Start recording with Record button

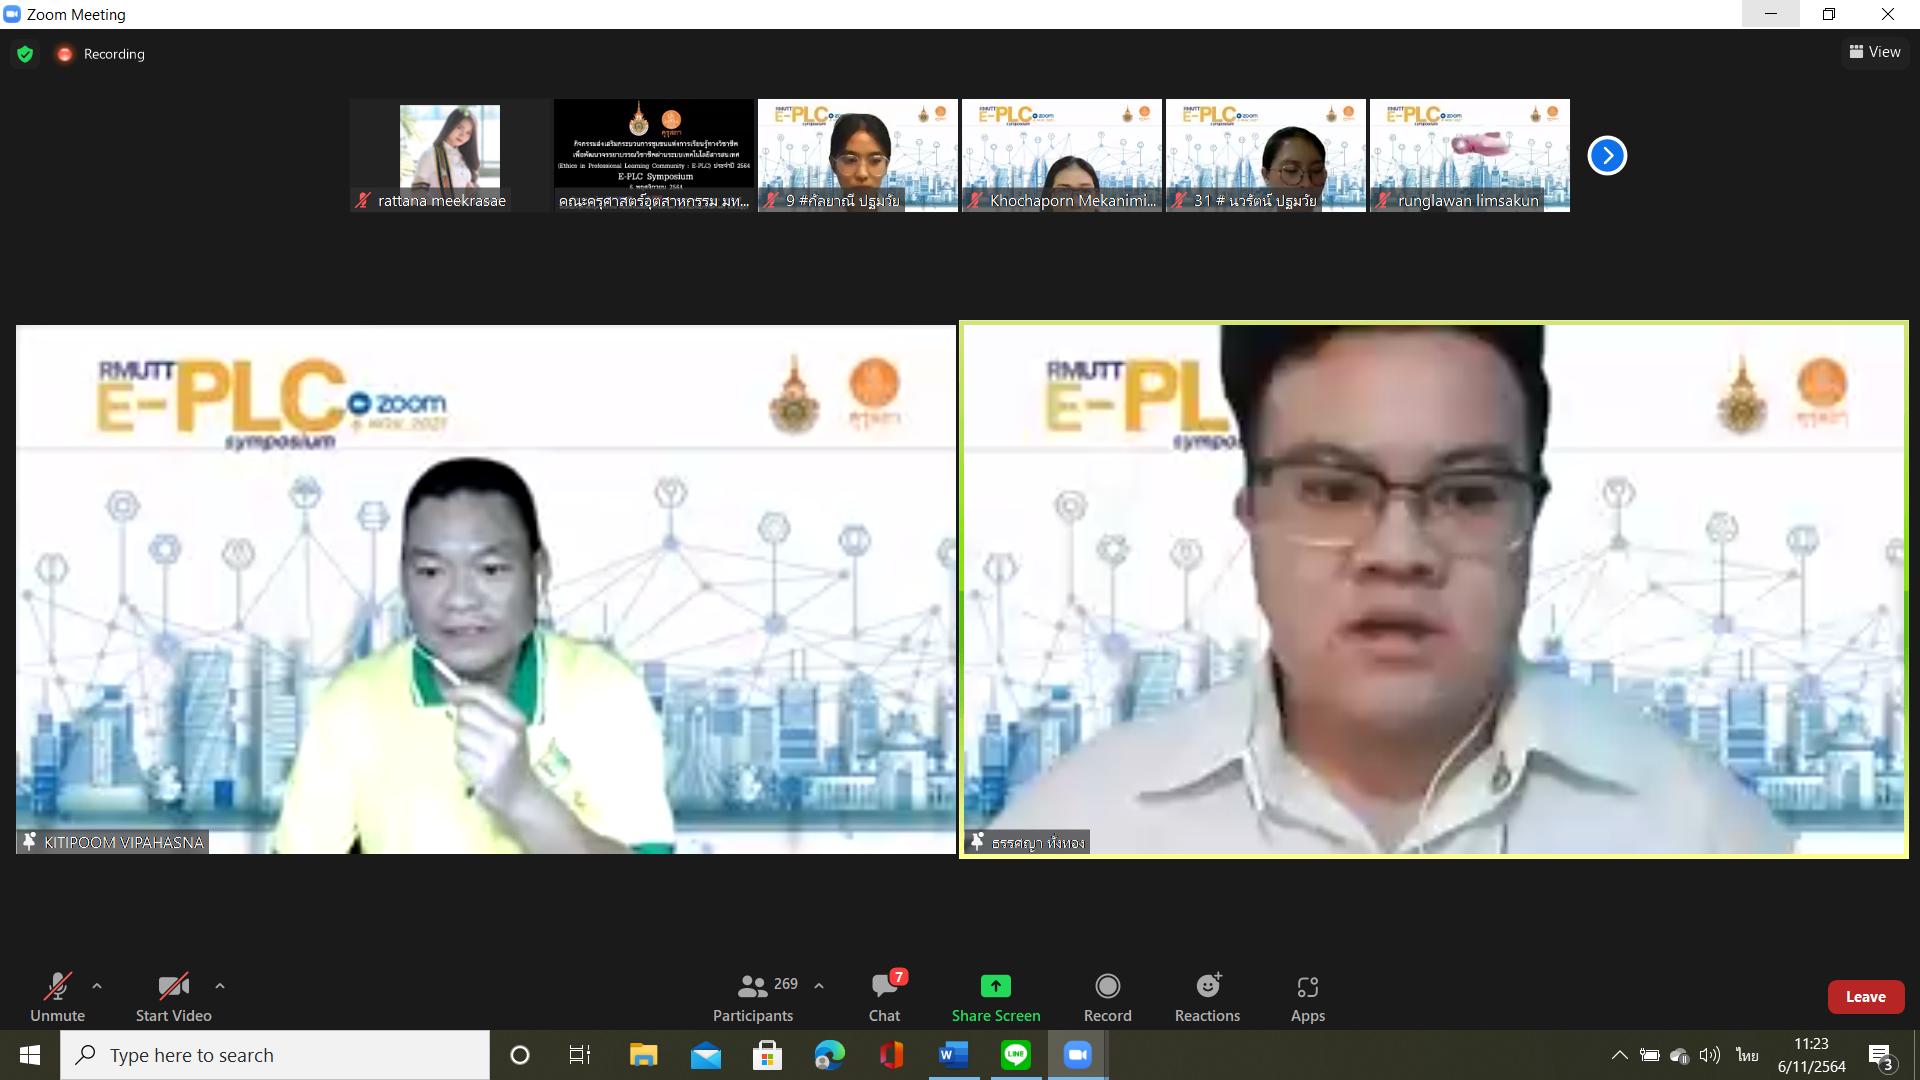(1108, 997)
